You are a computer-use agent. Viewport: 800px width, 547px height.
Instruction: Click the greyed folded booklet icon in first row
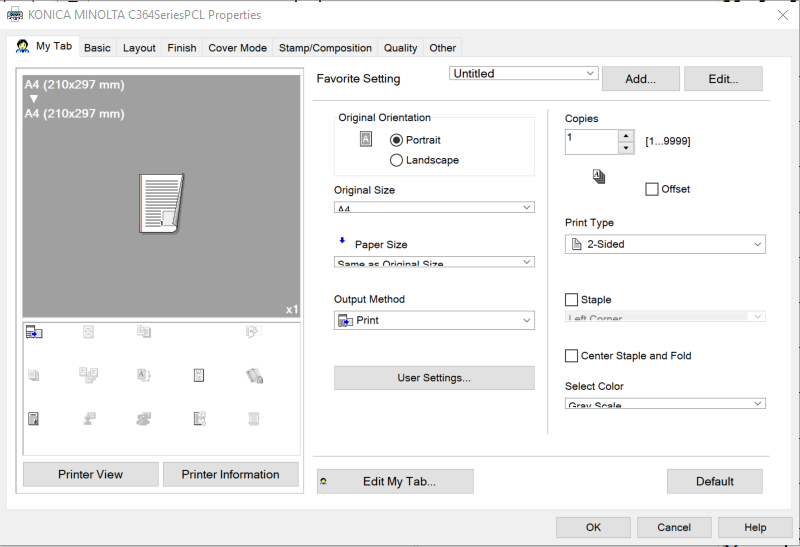click(254, 332)
